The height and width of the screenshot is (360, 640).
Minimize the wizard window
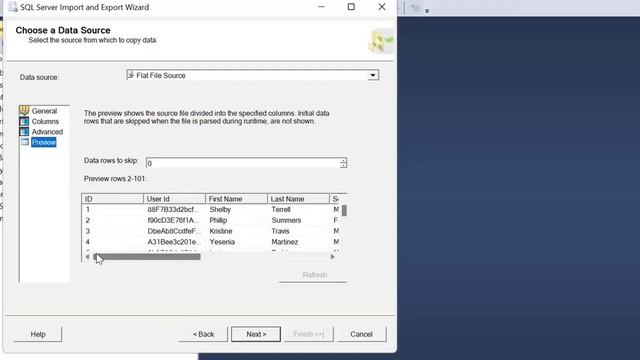tap(321, 7)
